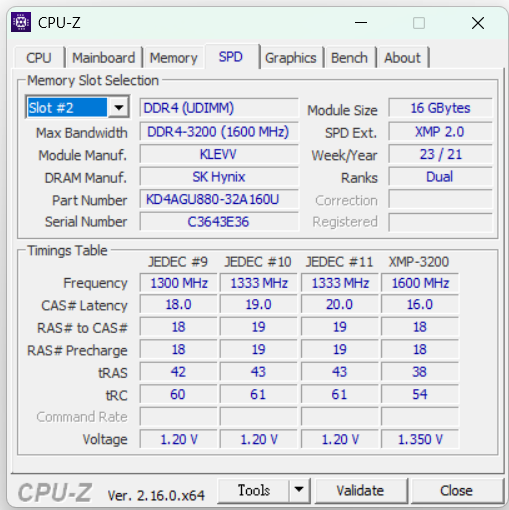
Task: Open the CPU tab
Action: 39,58
